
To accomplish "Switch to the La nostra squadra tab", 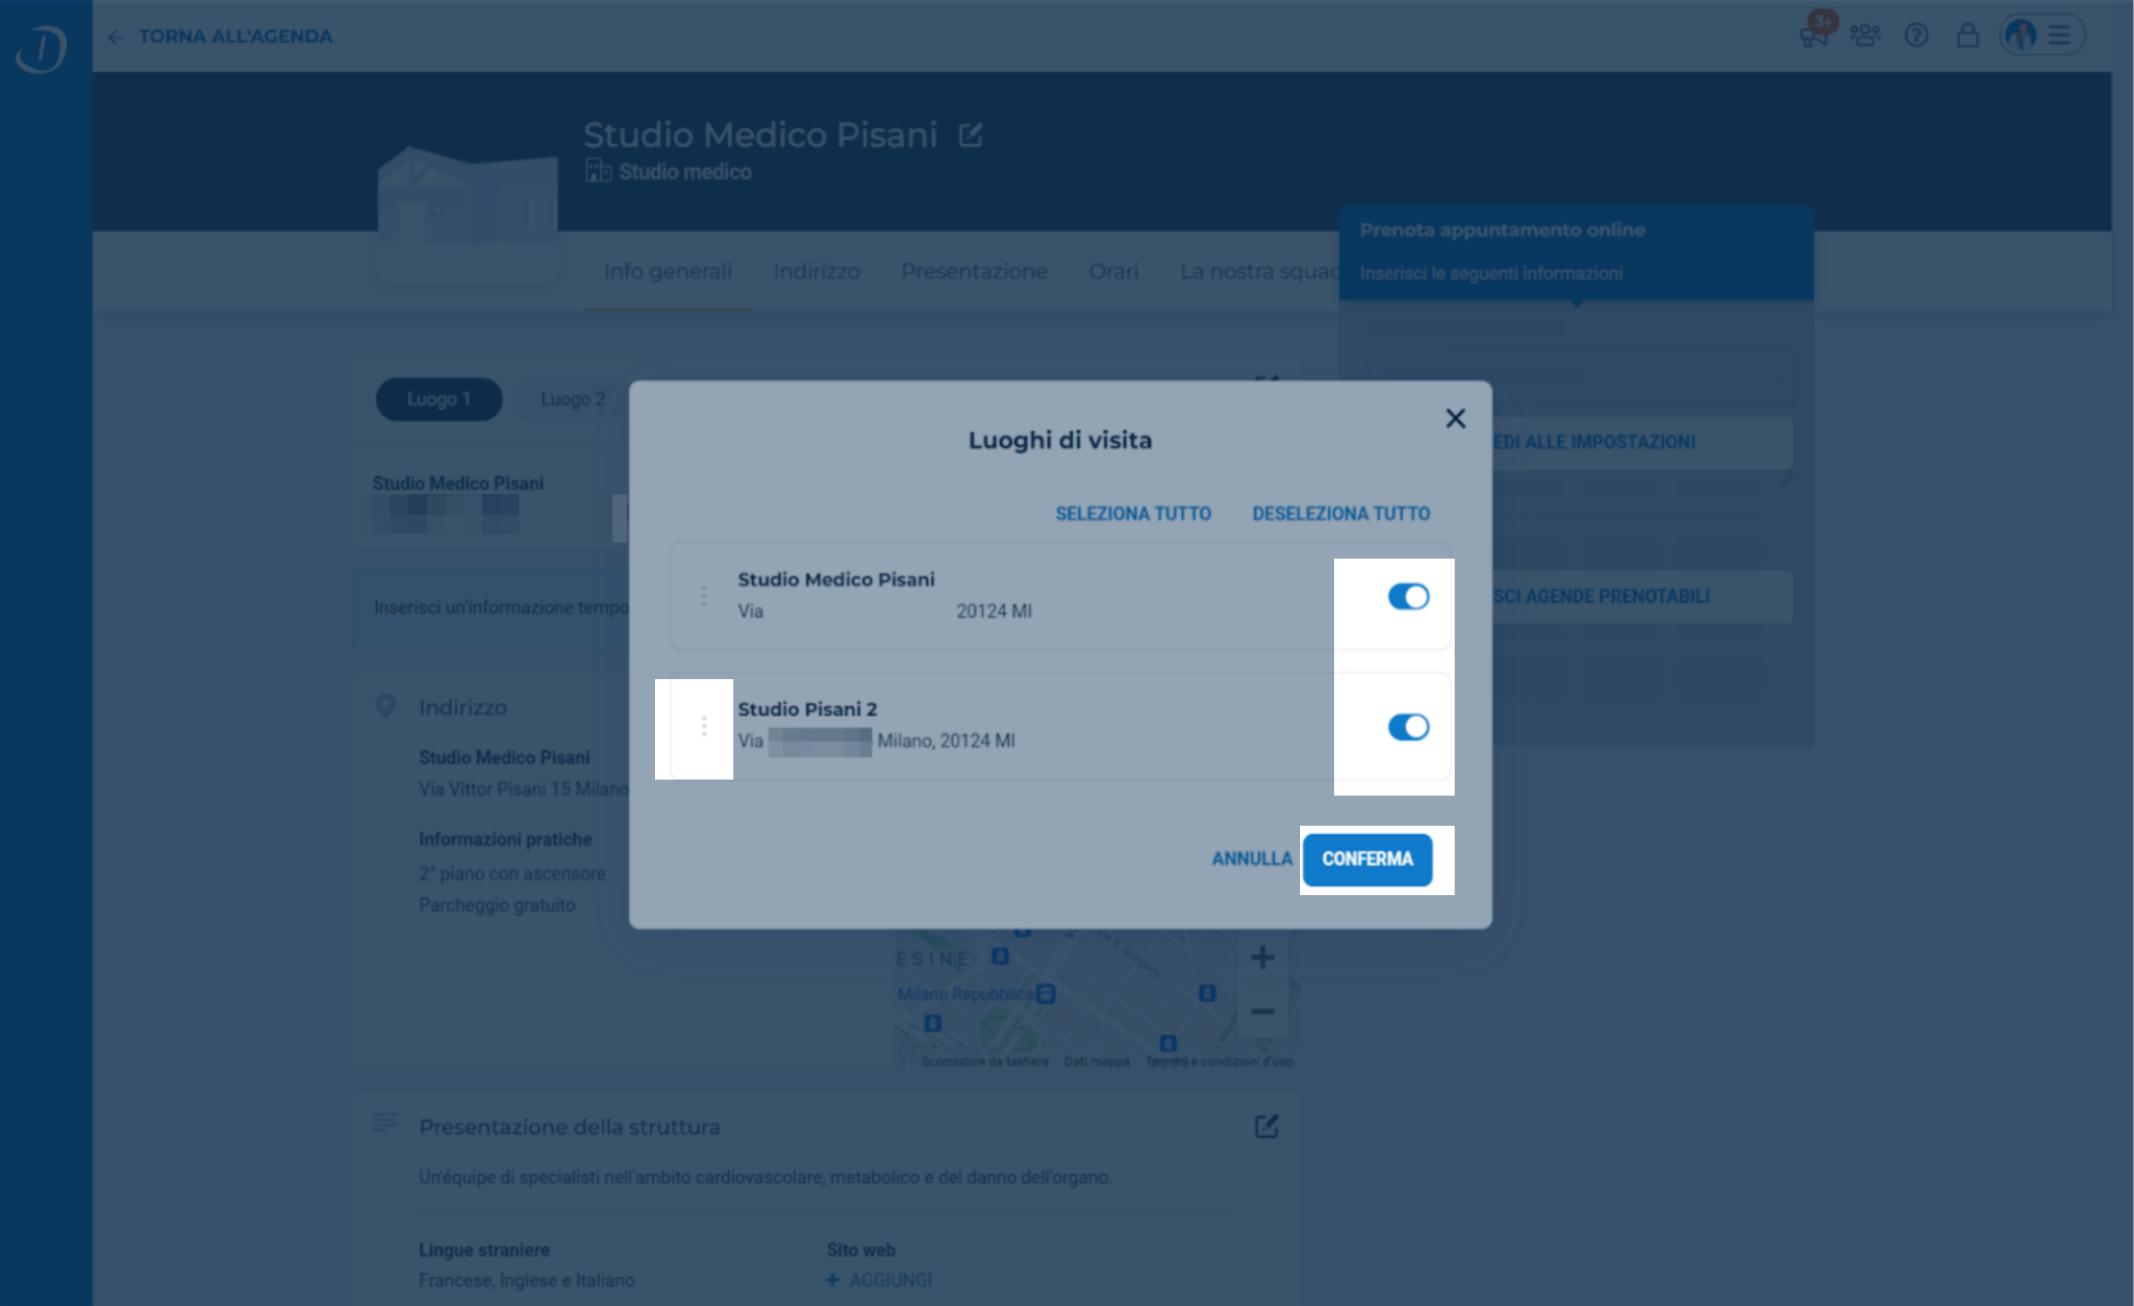I will 1260,271.
